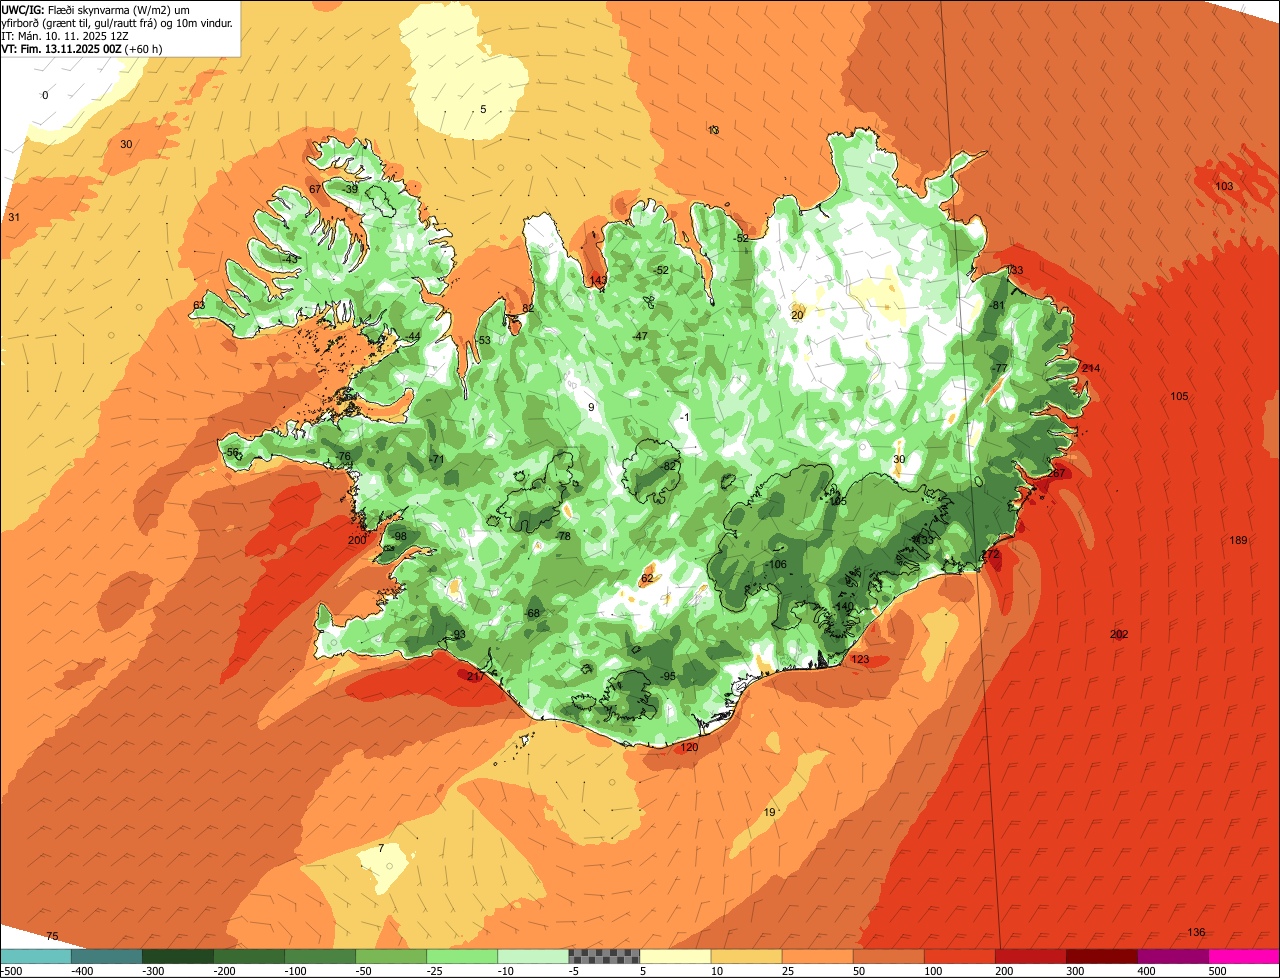Select the -100 to -50 green legend swatch
The image size is (1280, 978).
tap(319, 956)
